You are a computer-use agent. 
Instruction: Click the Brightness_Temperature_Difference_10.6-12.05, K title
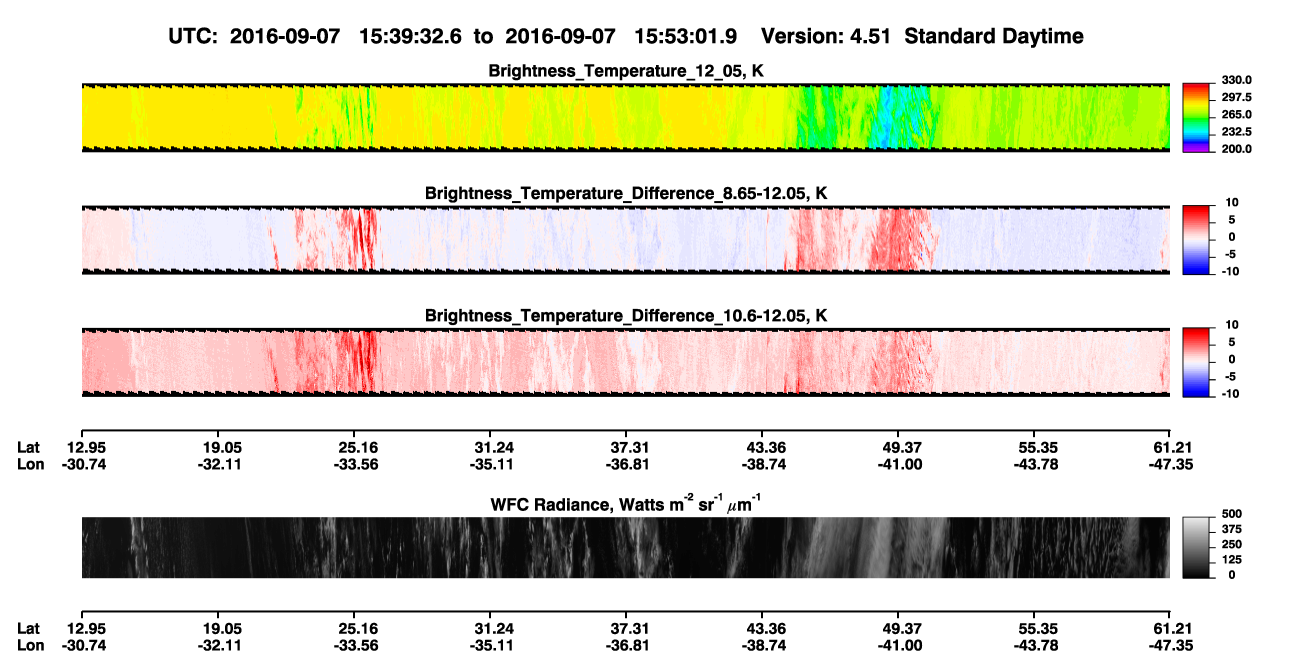[626, 316]
